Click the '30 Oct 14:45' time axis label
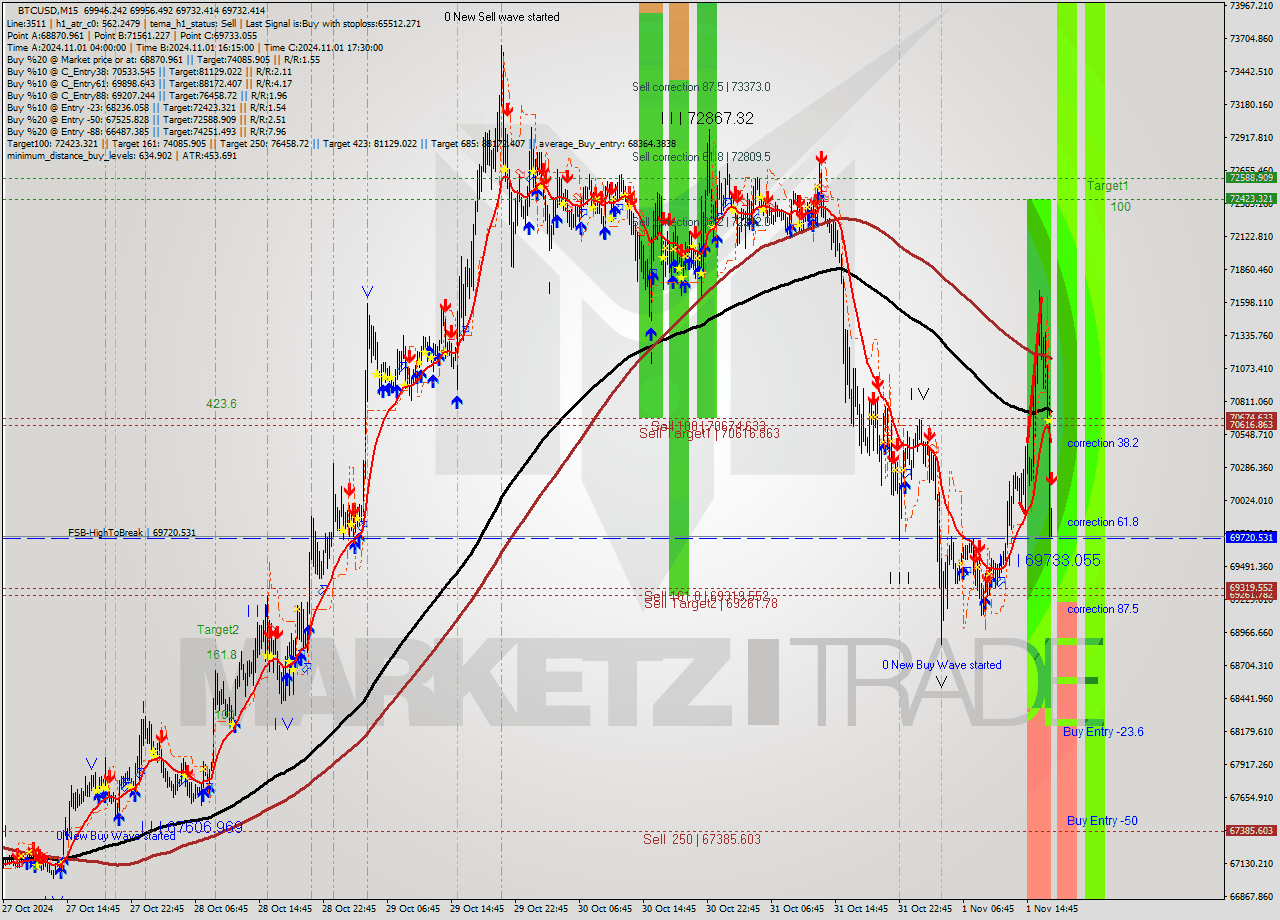 [x=670, y=909]
